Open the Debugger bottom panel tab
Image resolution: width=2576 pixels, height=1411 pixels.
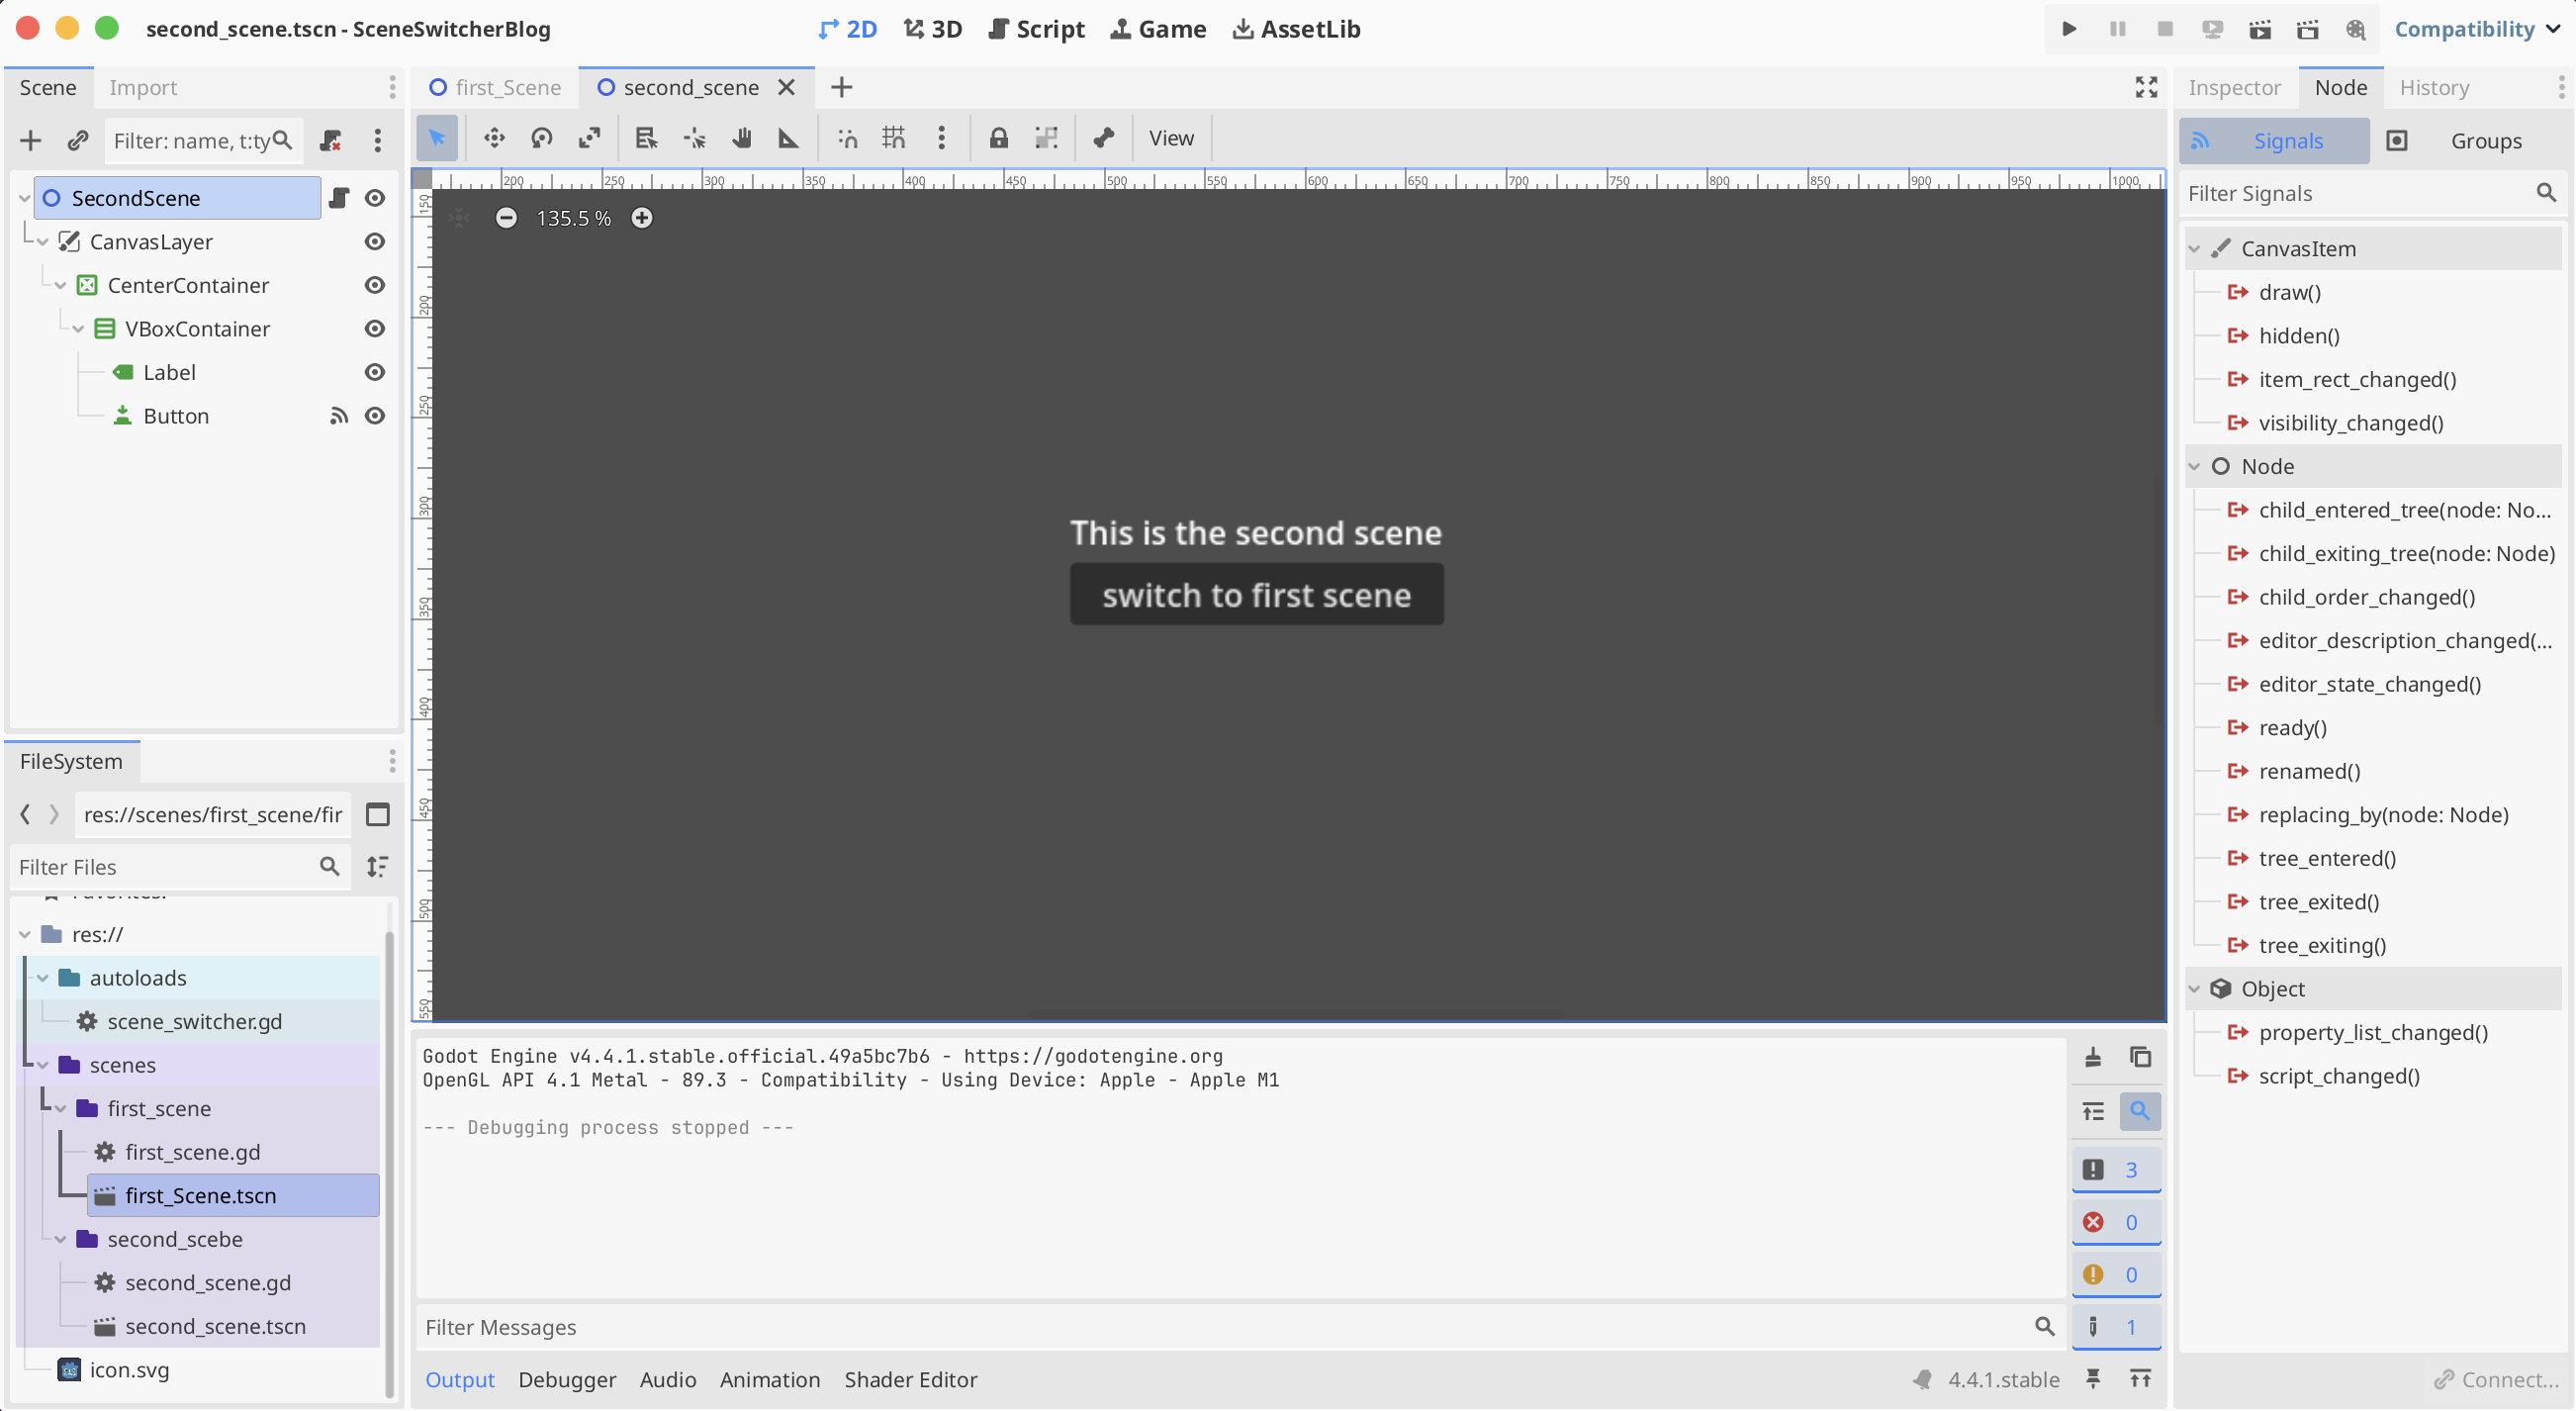pyautogui.click(x=567, y=1379)
